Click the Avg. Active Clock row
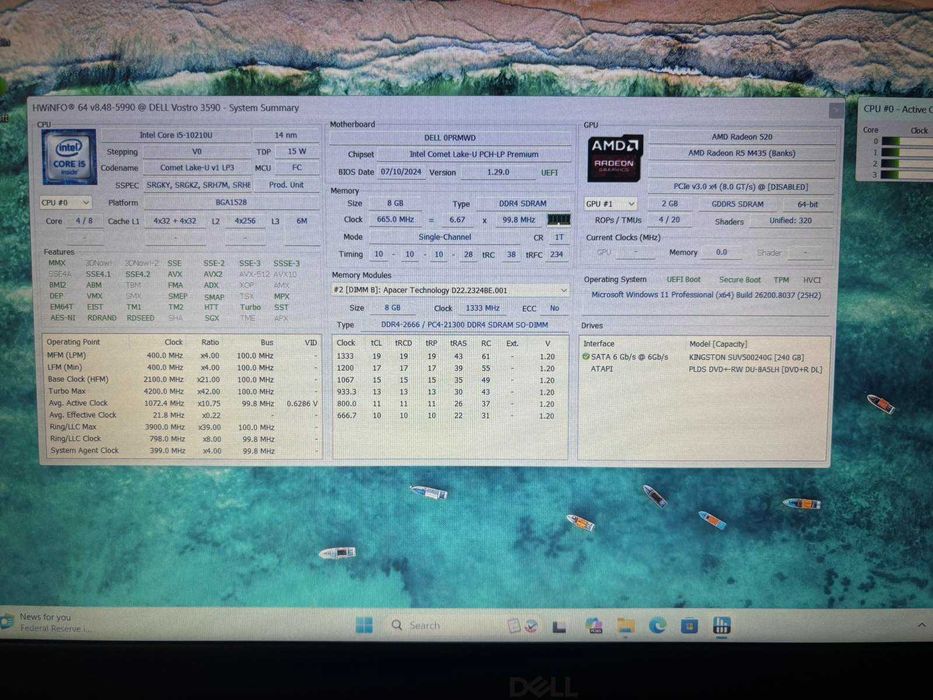 click(182, 403)
